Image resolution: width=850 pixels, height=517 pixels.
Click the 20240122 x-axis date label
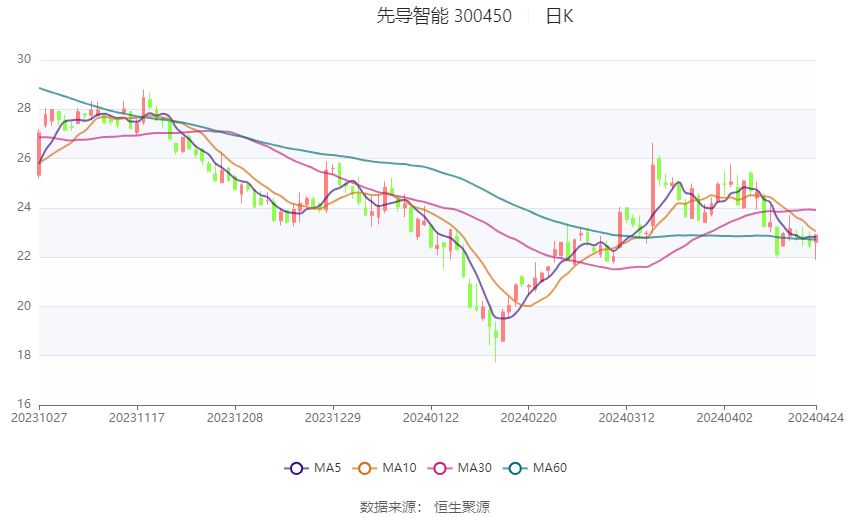(x=431, y=417)
